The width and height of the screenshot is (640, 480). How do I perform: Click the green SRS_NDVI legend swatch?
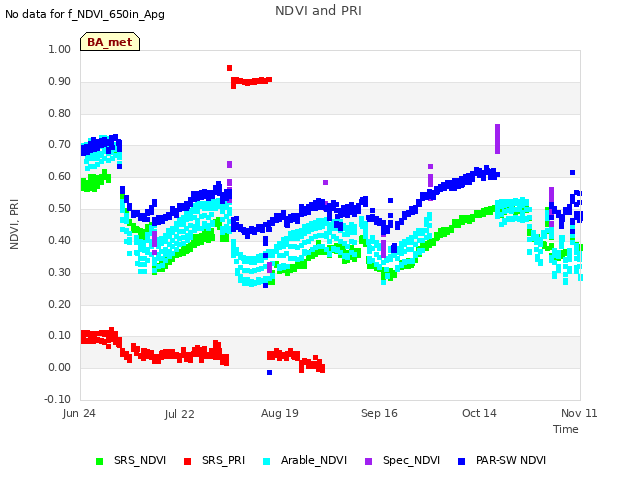99,461
